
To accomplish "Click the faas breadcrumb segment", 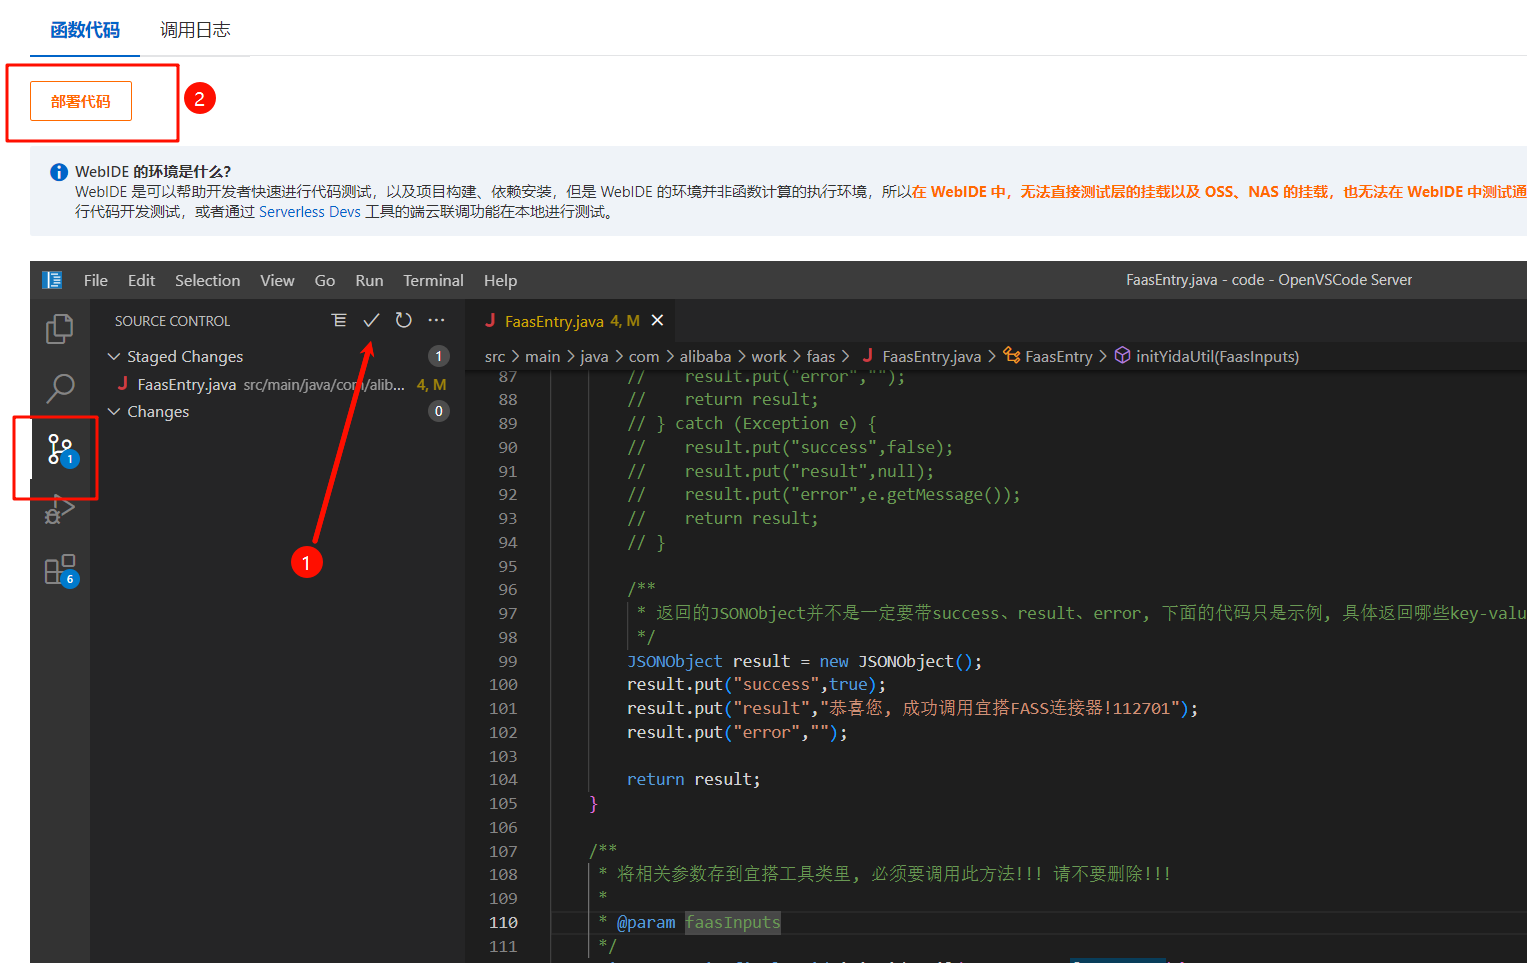I will point(820,356).
